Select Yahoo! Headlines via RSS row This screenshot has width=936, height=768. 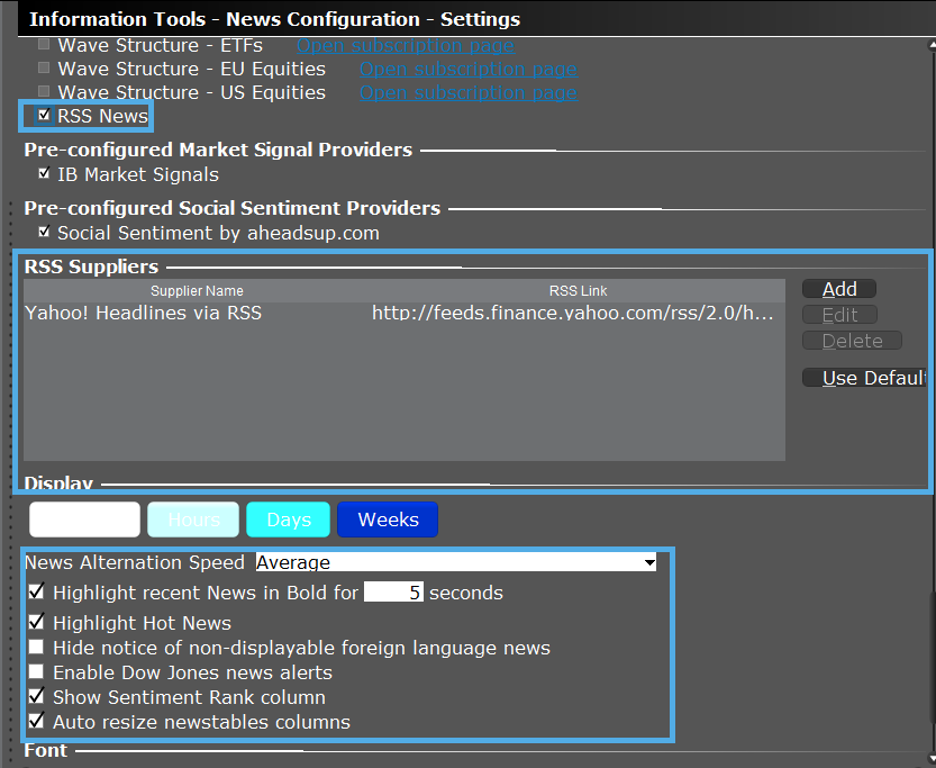(143, 313)
